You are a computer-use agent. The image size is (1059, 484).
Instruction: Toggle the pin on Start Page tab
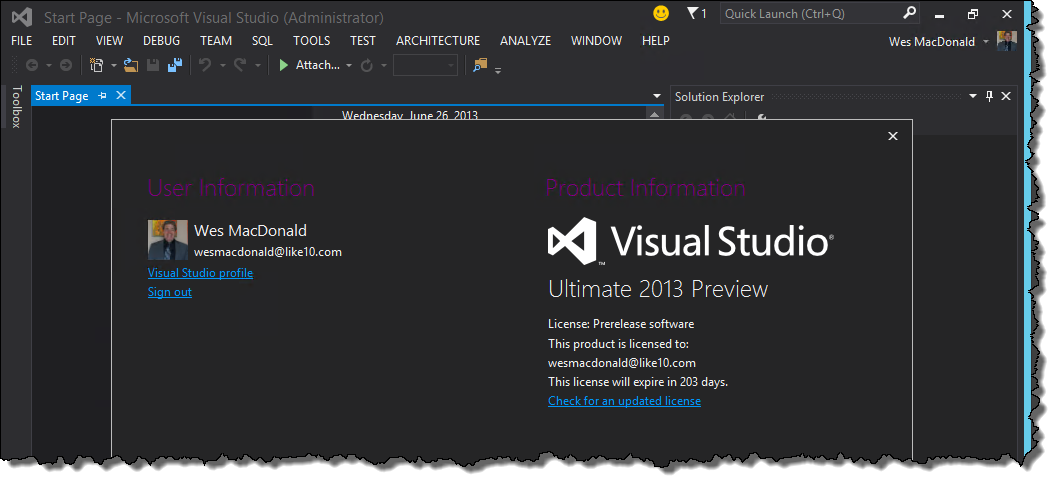tap(103, 96)
